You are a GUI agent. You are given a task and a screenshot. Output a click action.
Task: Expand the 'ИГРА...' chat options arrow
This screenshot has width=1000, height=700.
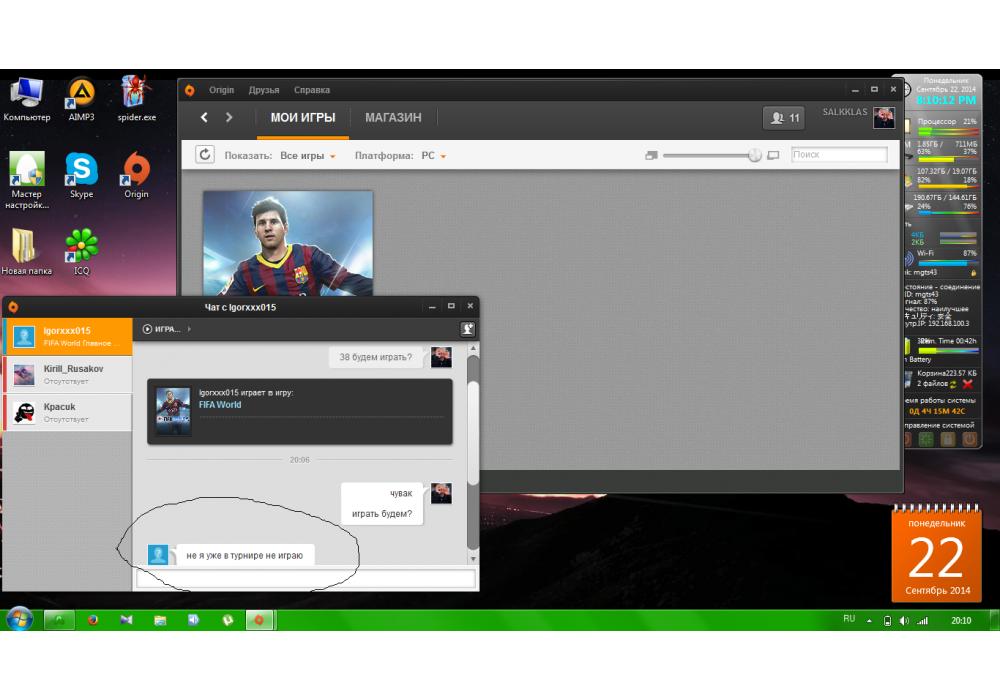tap(189, 329)
